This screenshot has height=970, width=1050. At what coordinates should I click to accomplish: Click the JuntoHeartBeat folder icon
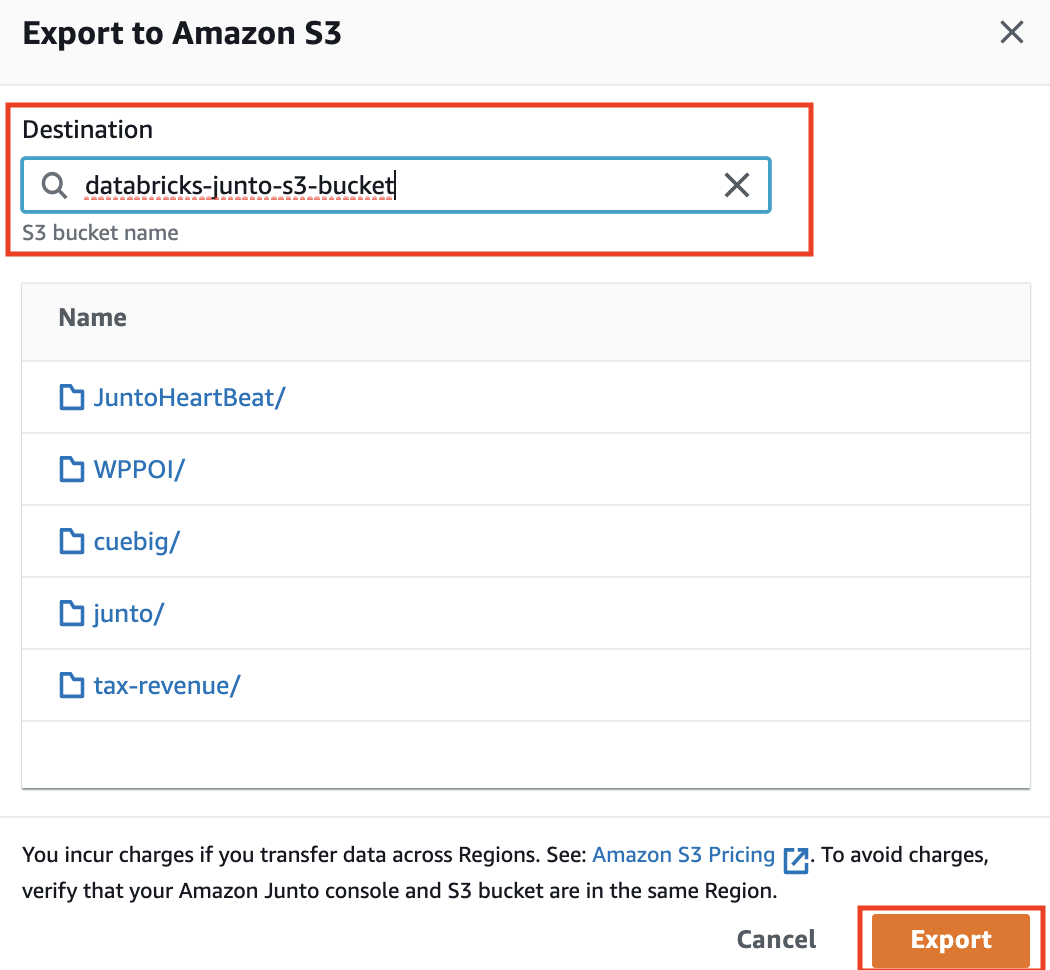click(x=72, y=397)
